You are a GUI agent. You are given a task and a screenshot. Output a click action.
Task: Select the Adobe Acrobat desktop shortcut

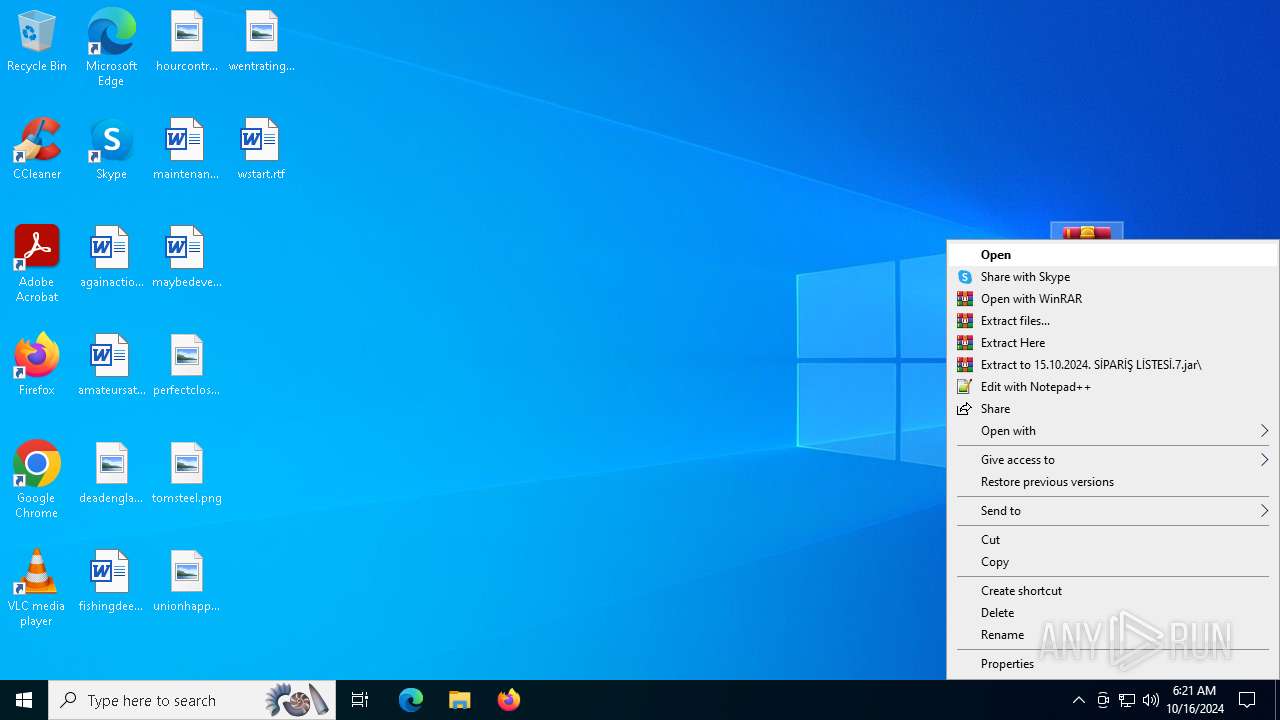[x=37, y=263]
